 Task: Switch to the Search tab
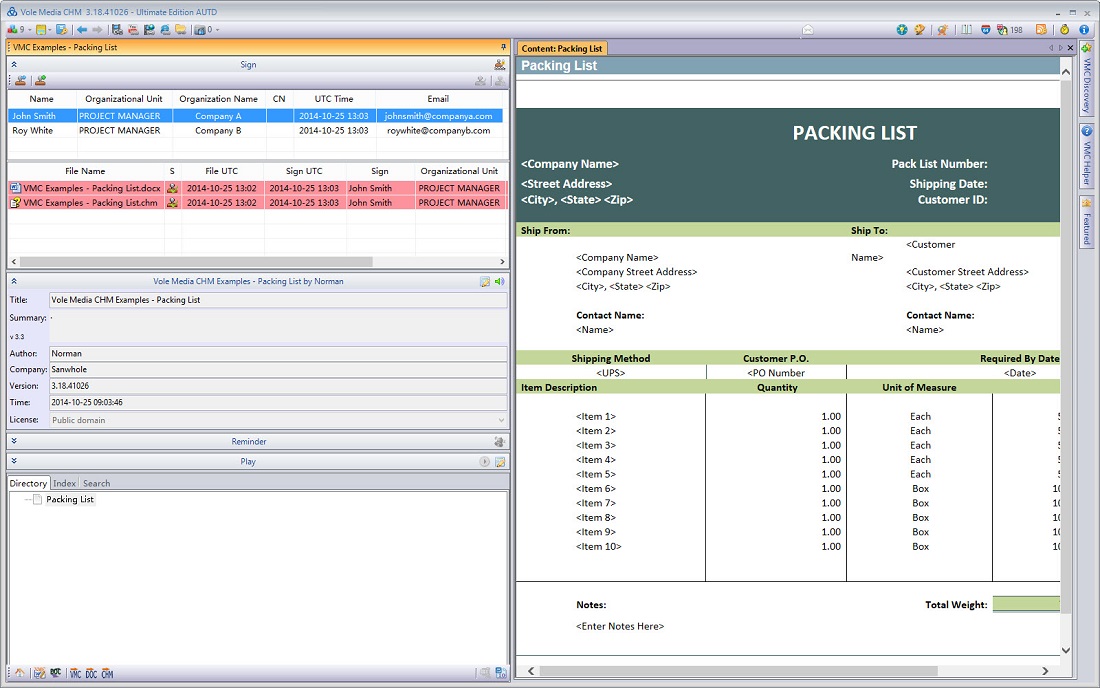(96, 483)
